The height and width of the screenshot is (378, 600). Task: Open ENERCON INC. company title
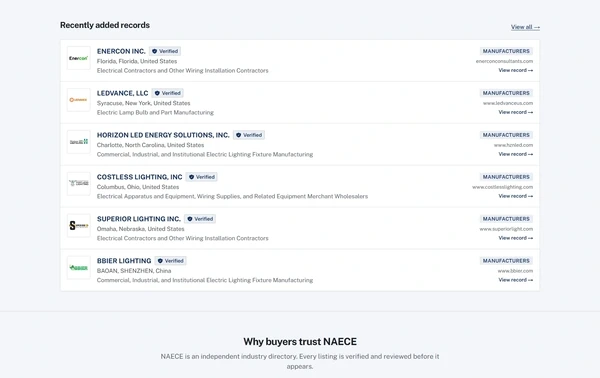[x=121, y=51]
